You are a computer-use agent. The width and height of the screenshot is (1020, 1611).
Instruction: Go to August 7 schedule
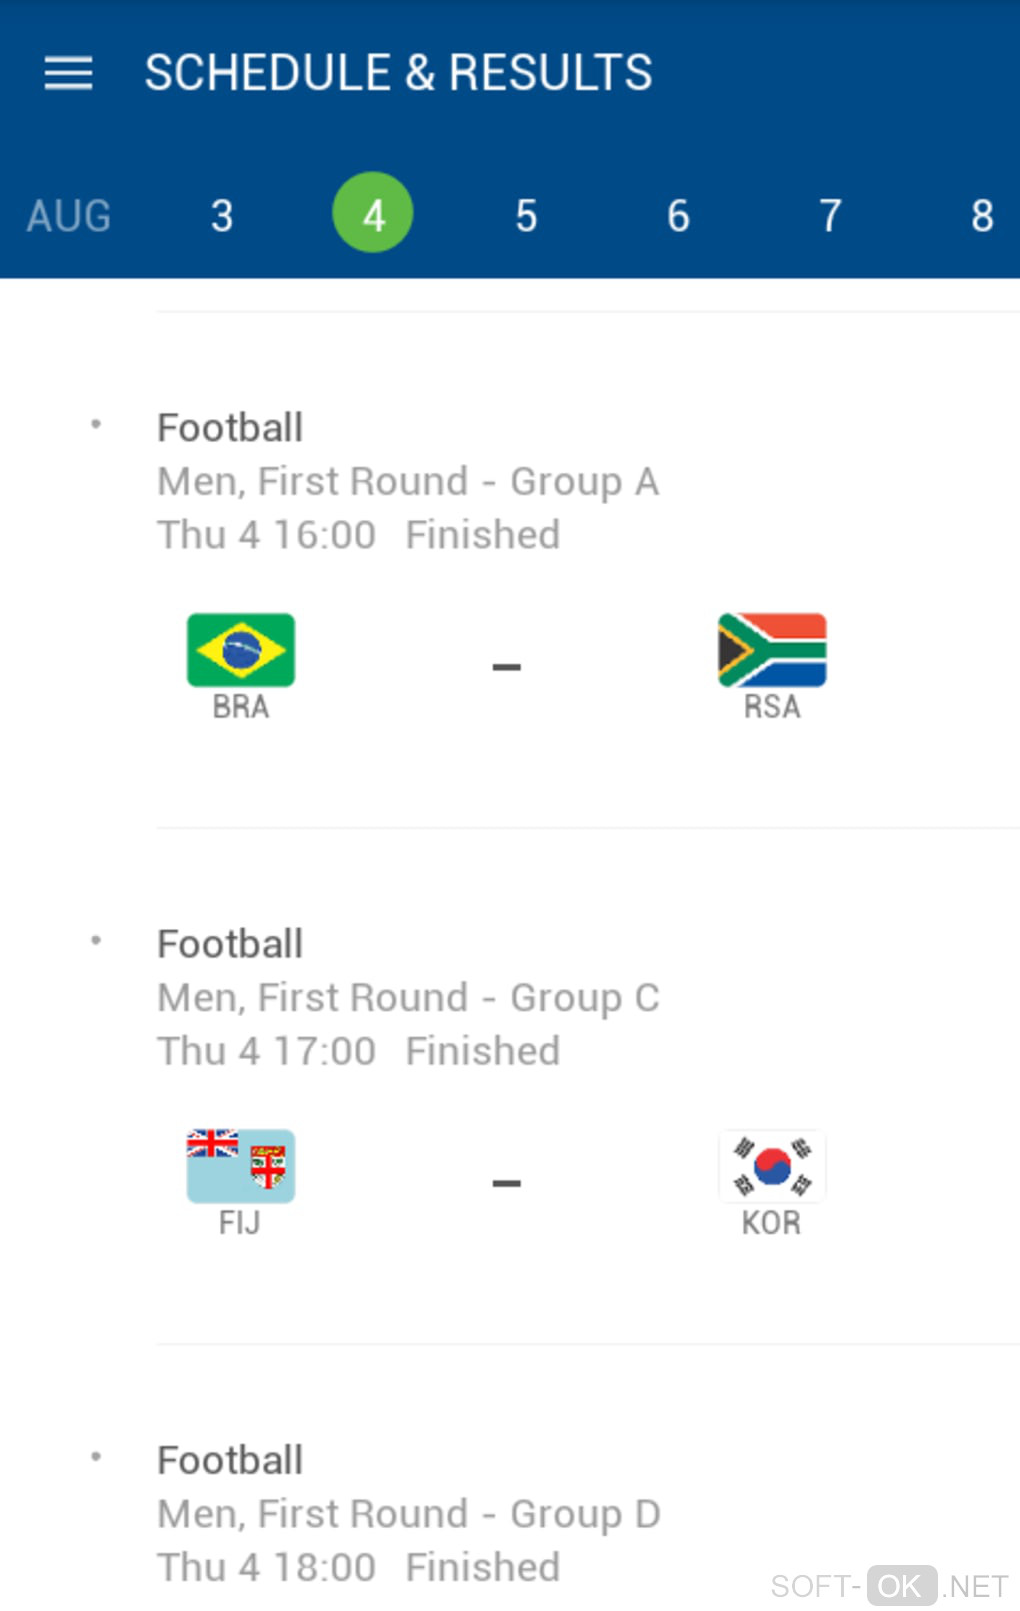[x=830, y=215]
